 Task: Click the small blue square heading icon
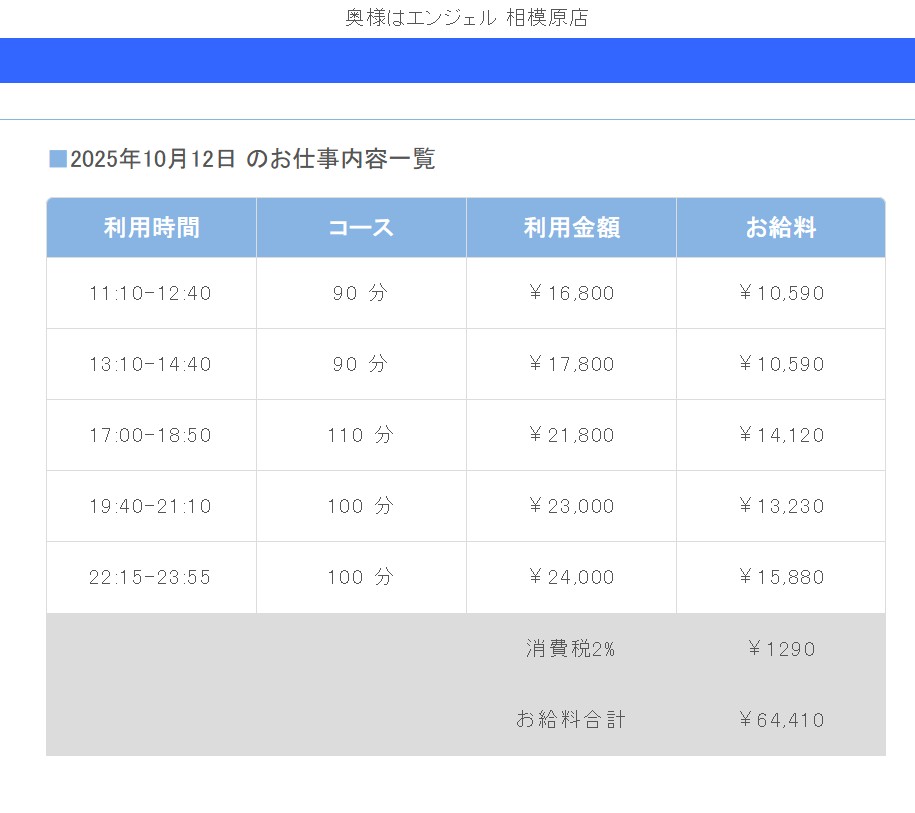point(58,159)
